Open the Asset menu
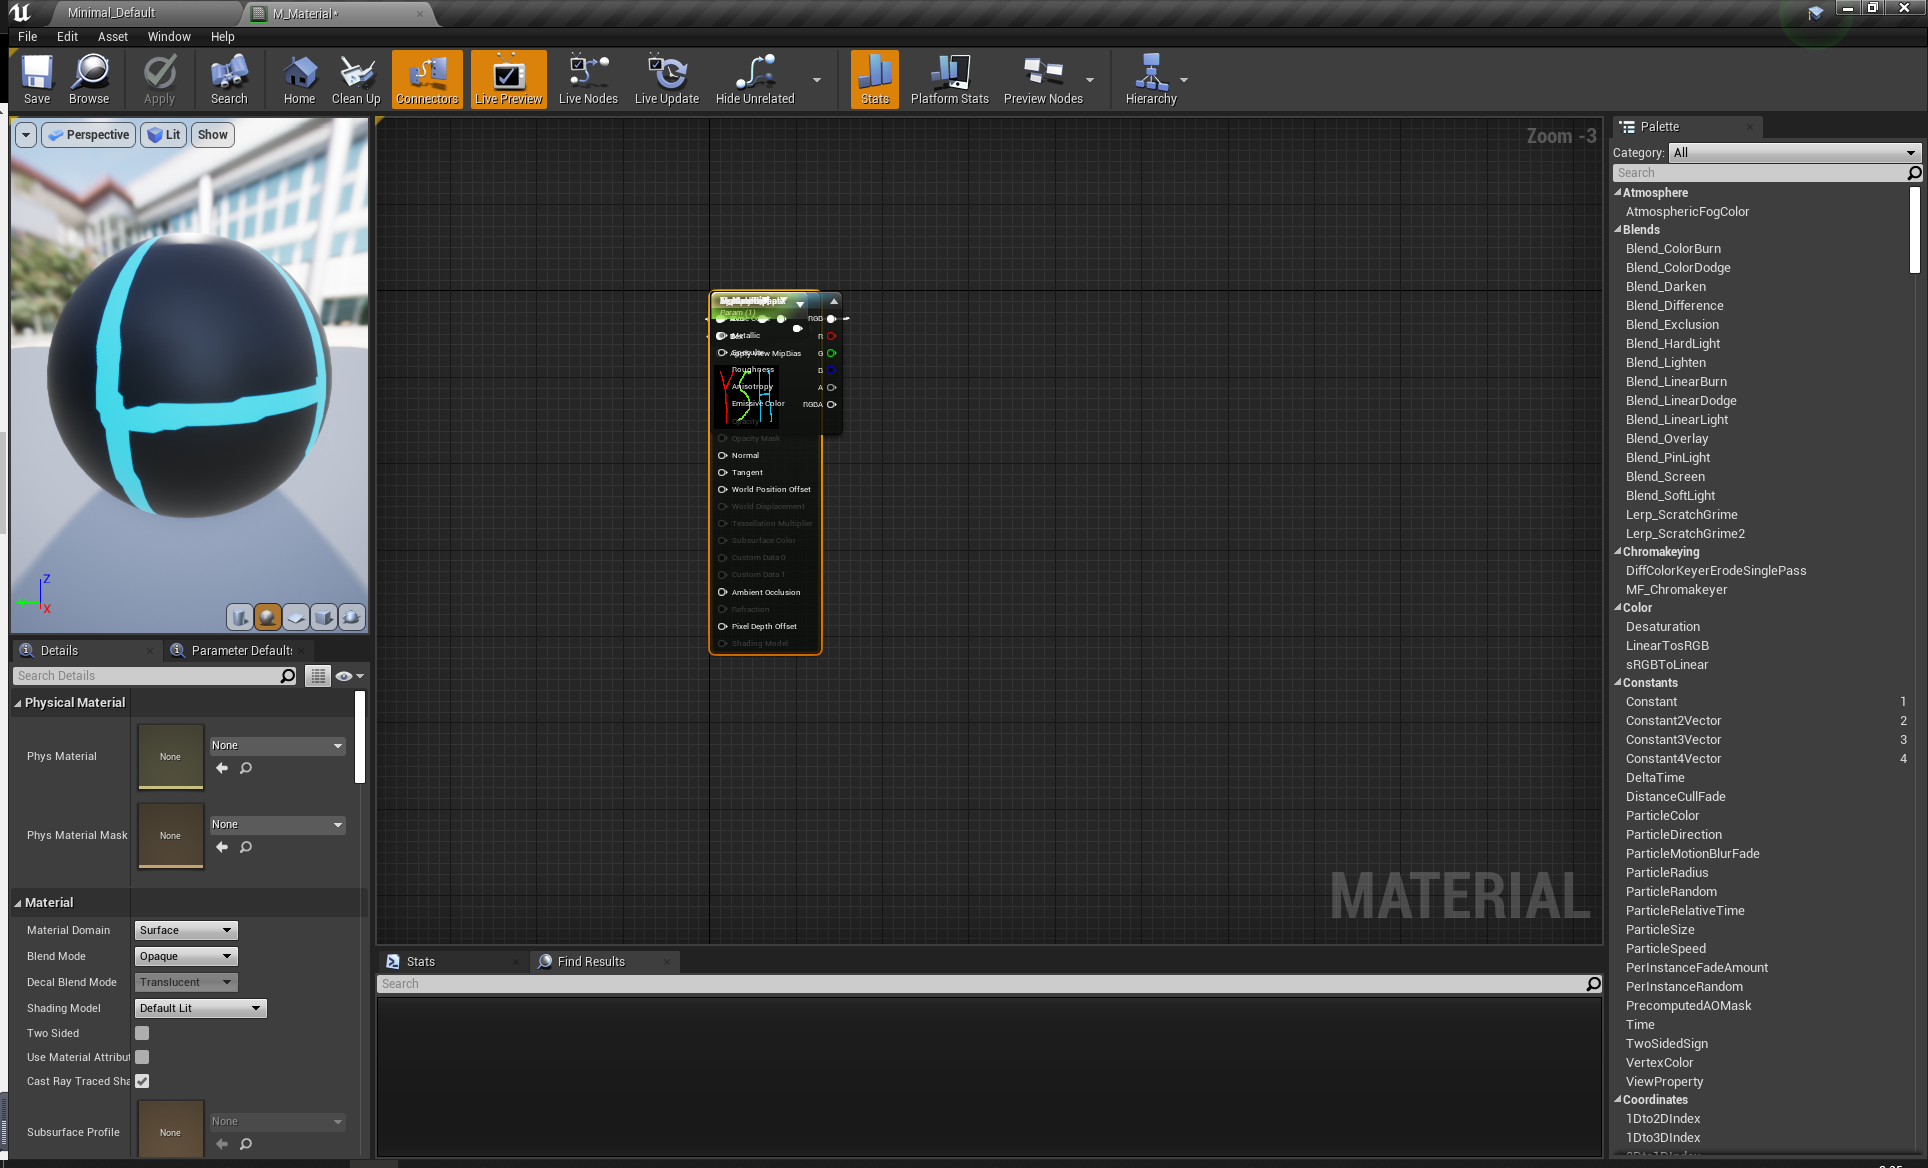Image resolution: width=1928 pixels, height=1168 pixels. point(113,36)
